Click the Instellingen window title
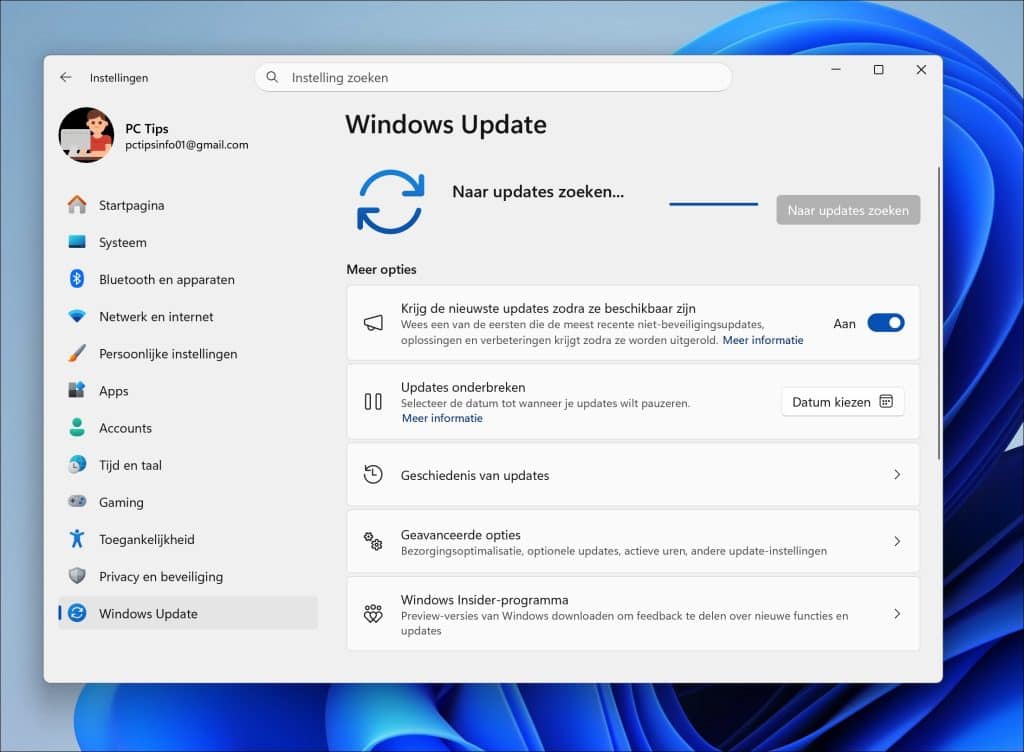This screenshot has height=752, width=1024. coord(119,78)
